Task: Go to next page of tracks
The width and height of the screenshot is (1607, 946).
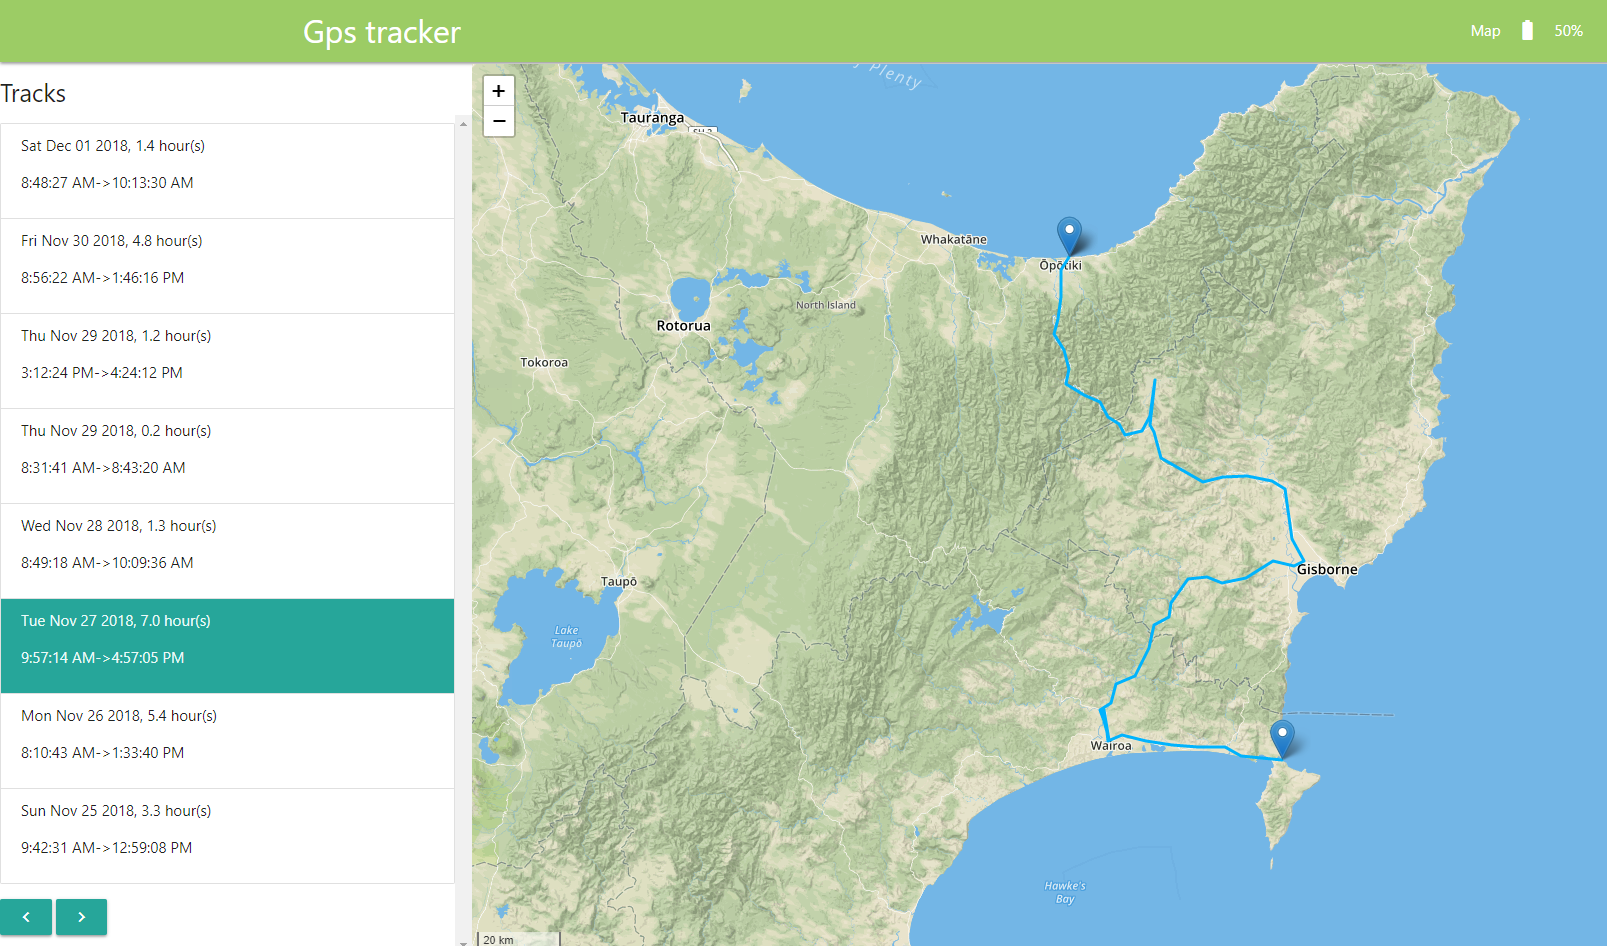Action: pyautogui.click(x=81, y=917)
